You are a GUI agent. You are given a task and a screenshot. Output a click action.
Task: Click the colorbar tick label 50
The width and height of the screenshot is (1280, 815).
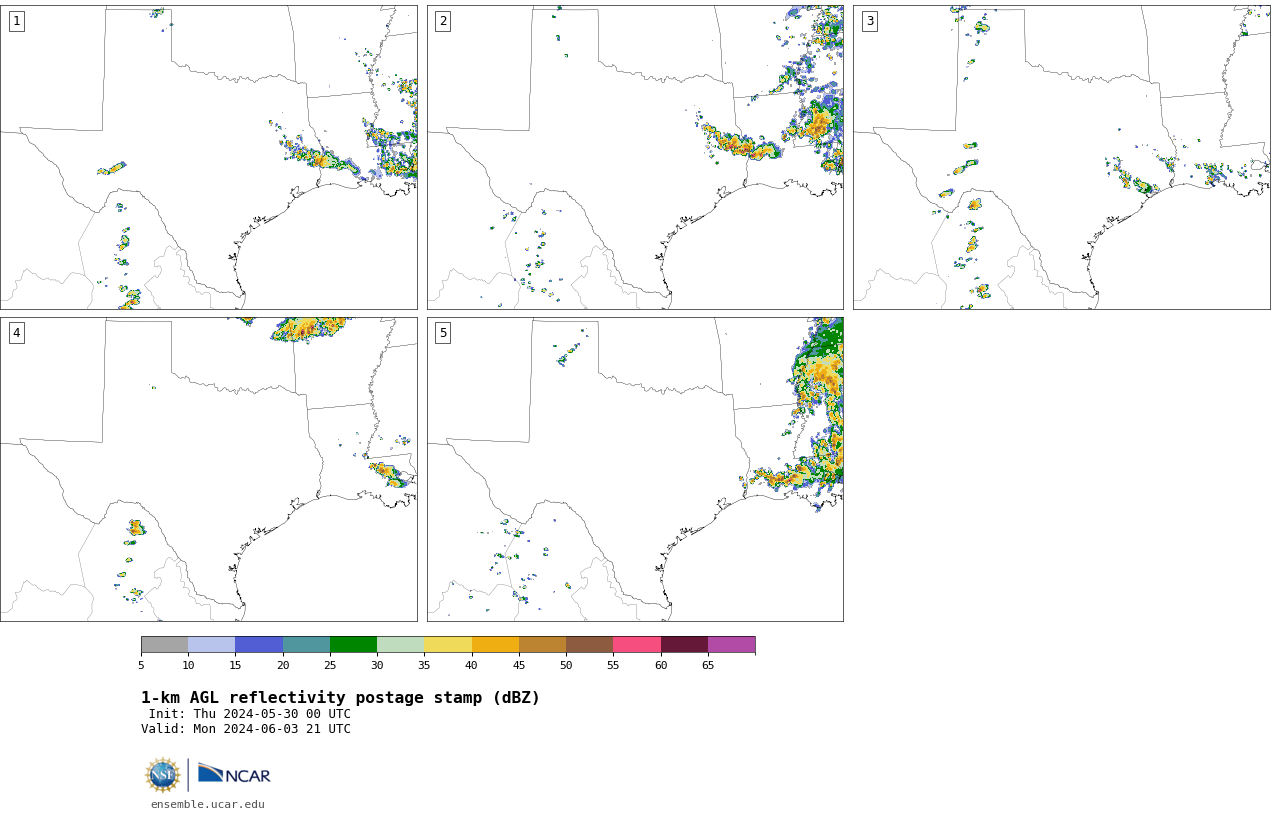tap(566, 665)
